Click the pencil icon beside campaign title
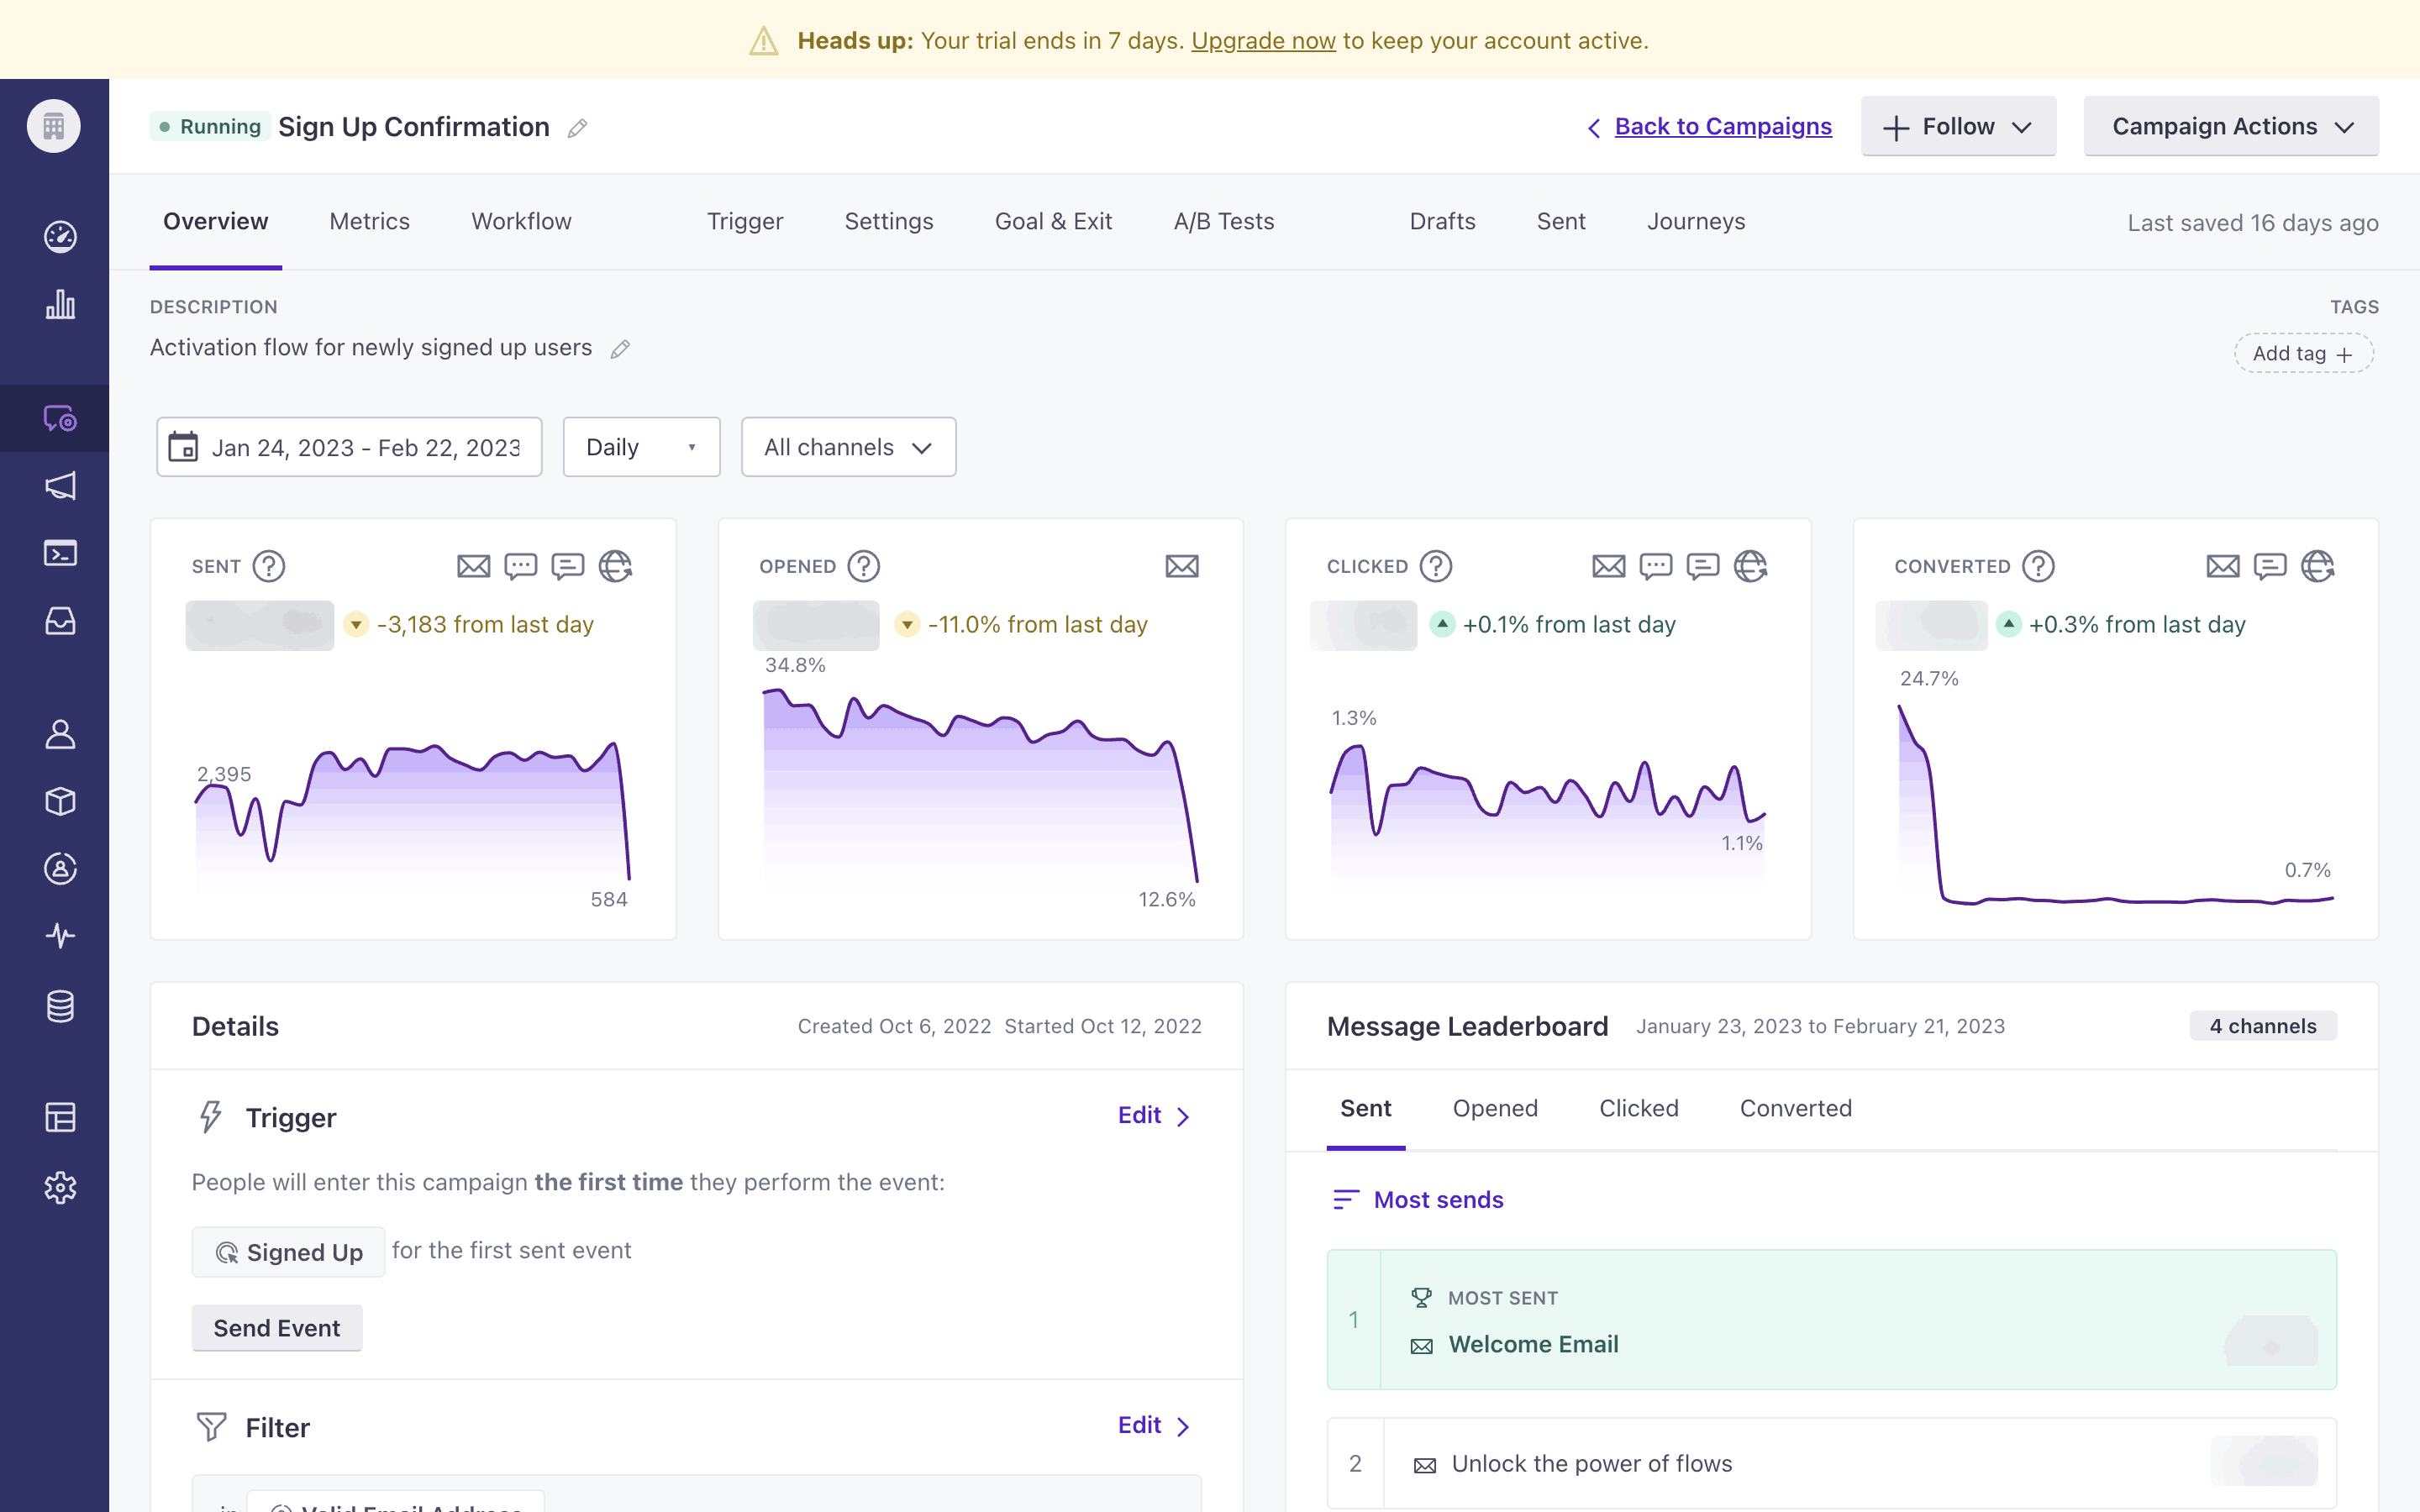The image size is (2420, 1512). click(x=577, y=128)
